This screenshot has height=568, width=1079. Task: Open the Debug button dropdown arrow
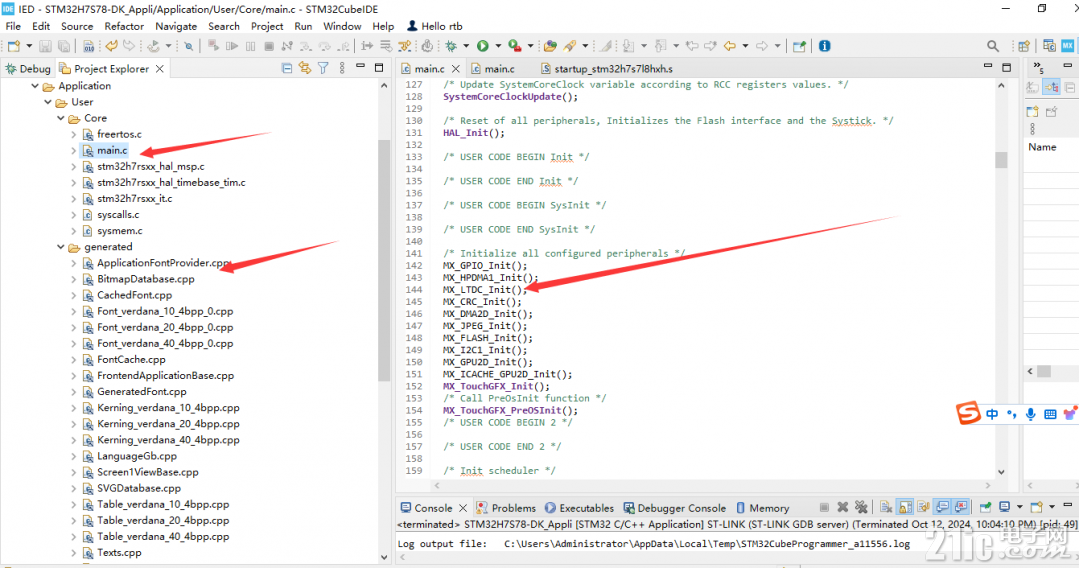tap(466, 46)
